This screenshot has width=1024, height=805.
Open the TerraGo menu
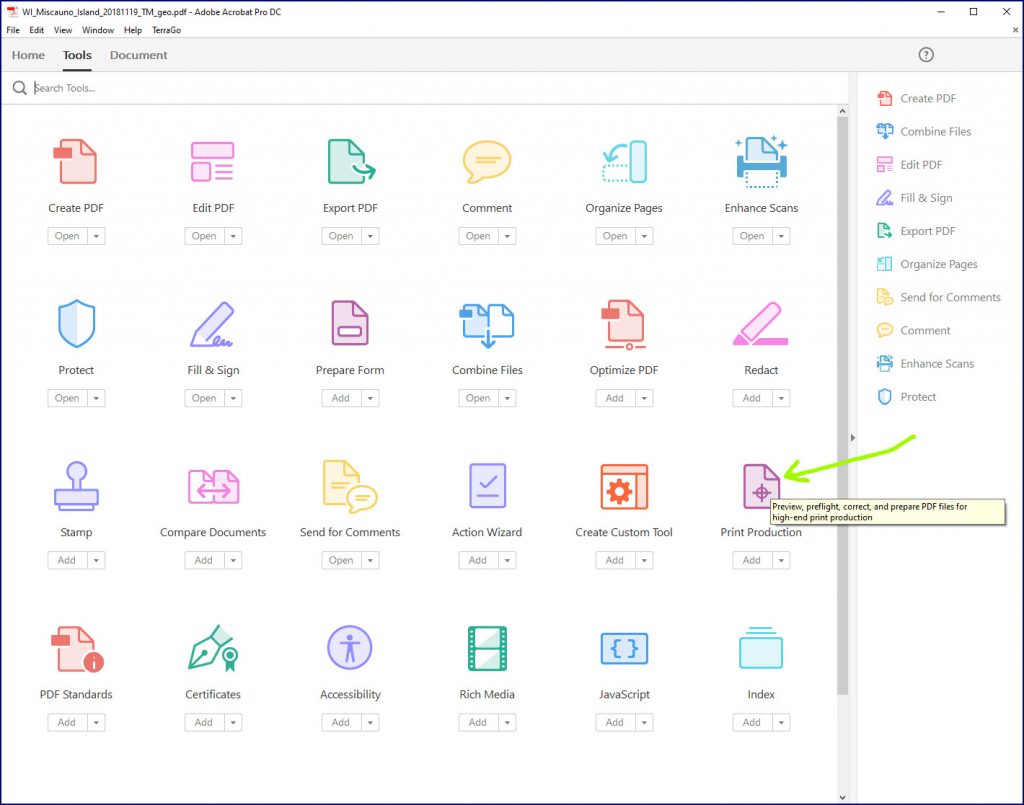[x=167, y=30]
